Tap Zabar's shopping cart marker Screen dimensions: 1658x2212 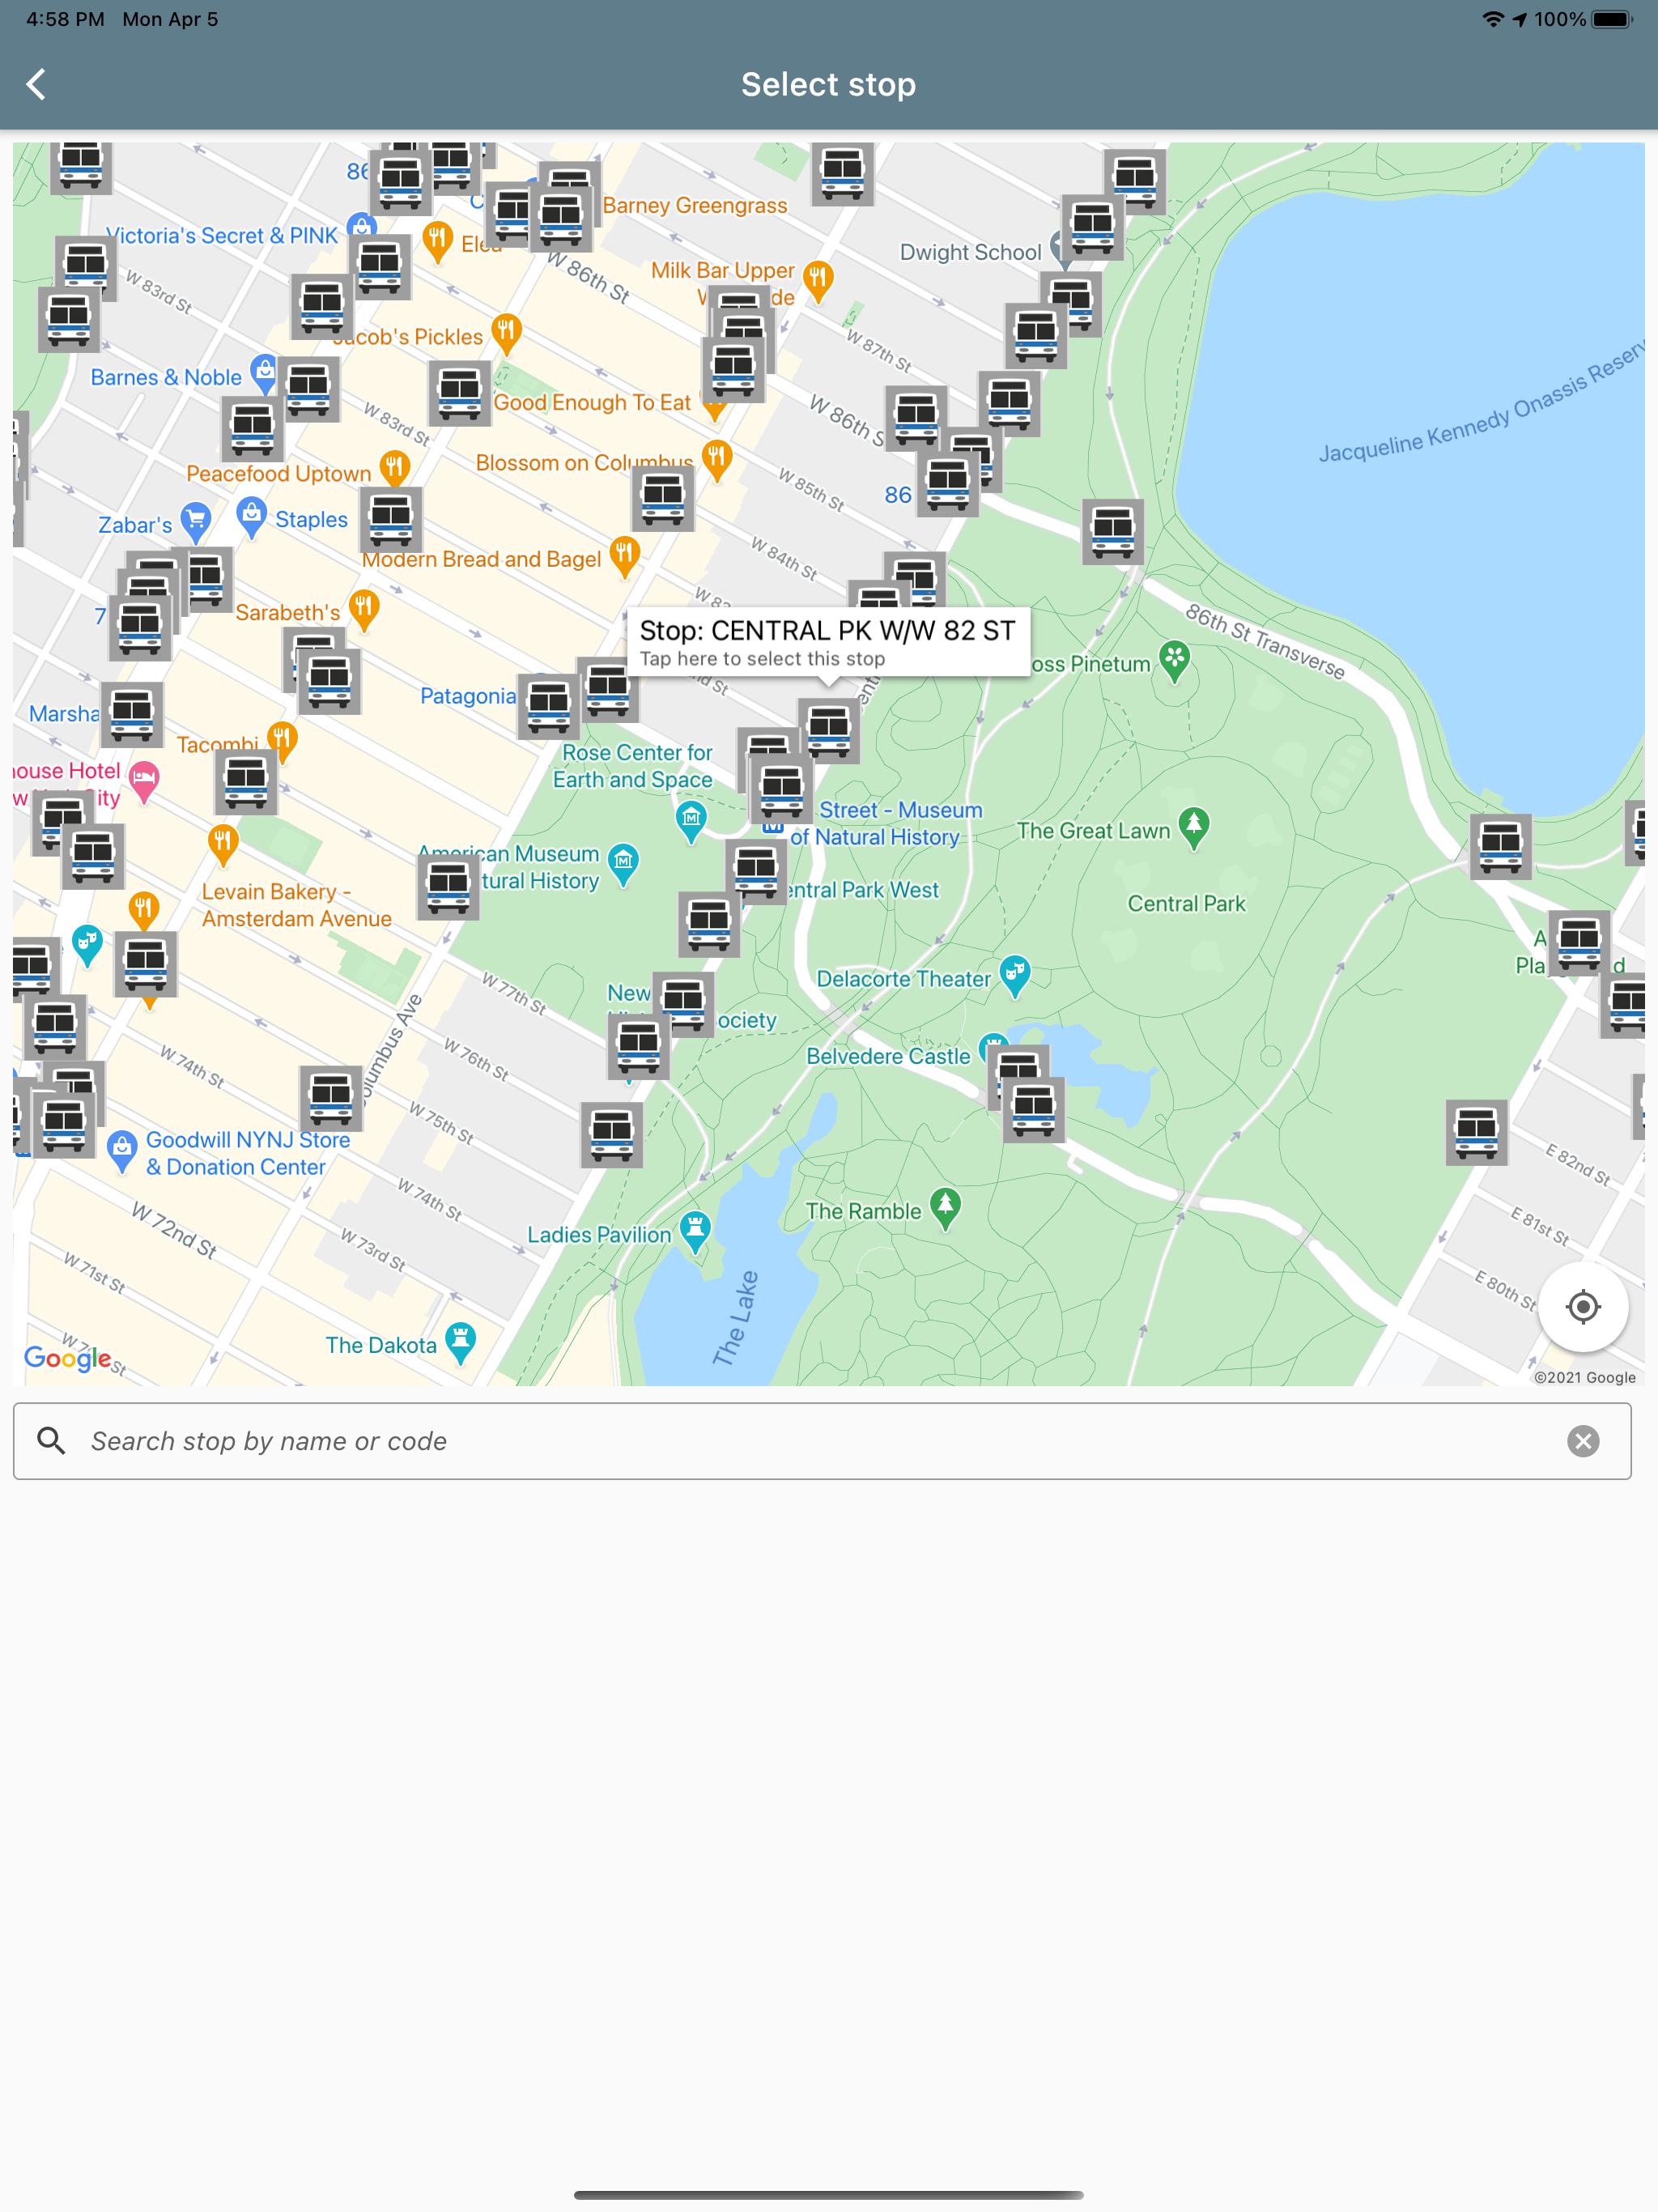click(196, 521)
